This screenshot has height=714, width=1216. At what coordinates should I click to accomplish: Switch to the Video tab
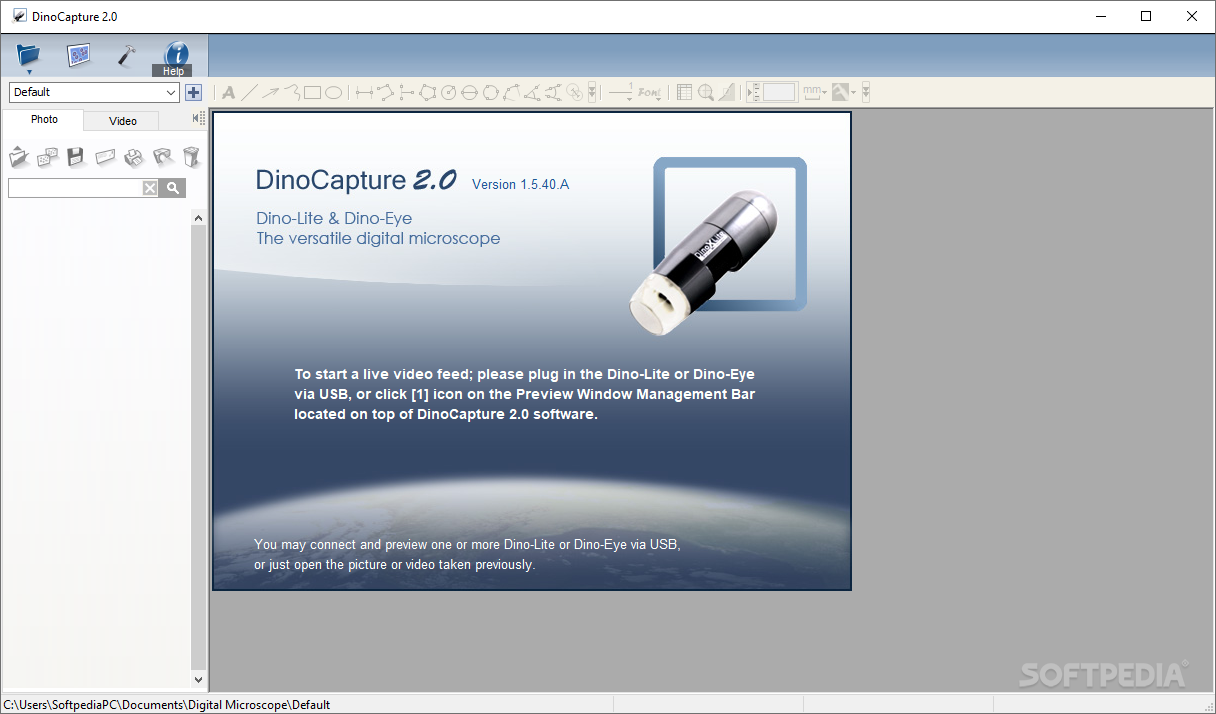point(122,121)
